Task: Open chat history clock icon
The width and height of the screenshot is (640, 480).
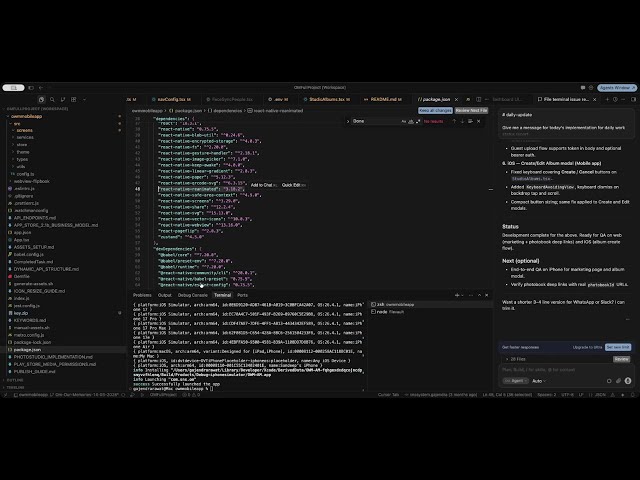Action: pos(615,99)
